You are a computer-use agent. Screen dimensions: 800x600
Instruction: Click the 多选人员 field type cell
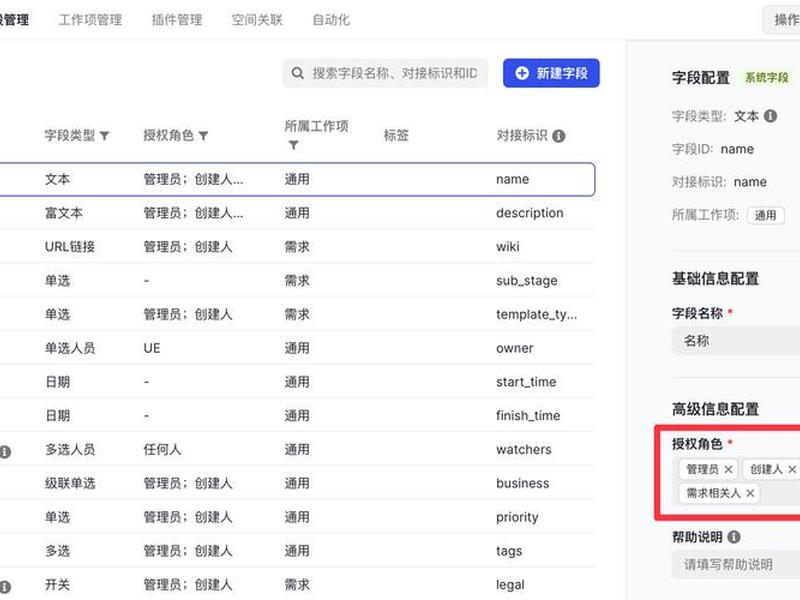click(x=70, y=449)
